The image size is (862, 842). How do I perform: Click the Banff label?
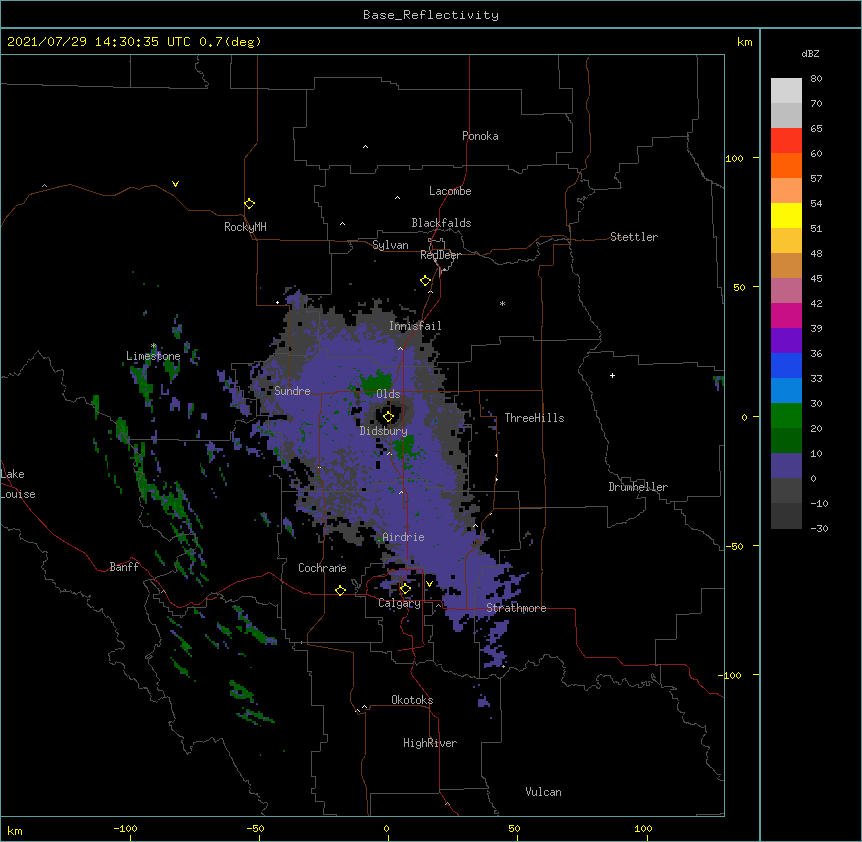point(124,567)
